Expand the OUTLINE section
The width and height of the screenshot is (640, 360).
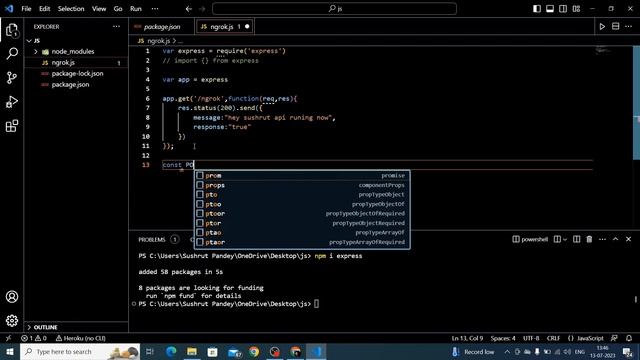(x=45, y=327)
